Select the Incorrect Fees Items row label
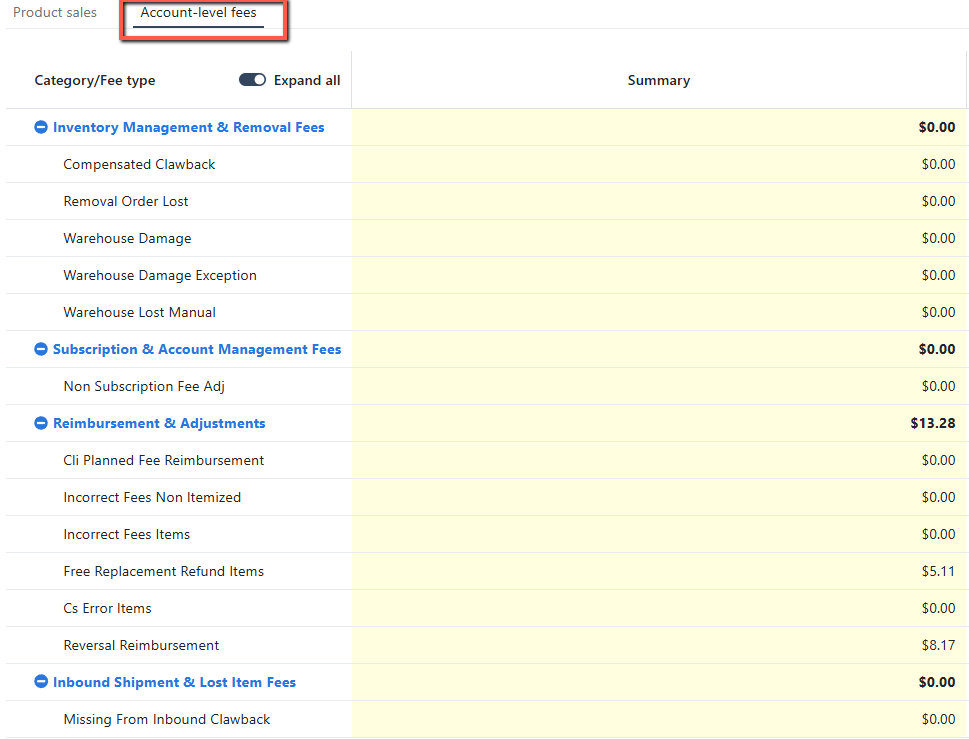This screenshot has width=969, height=739. 127,534
